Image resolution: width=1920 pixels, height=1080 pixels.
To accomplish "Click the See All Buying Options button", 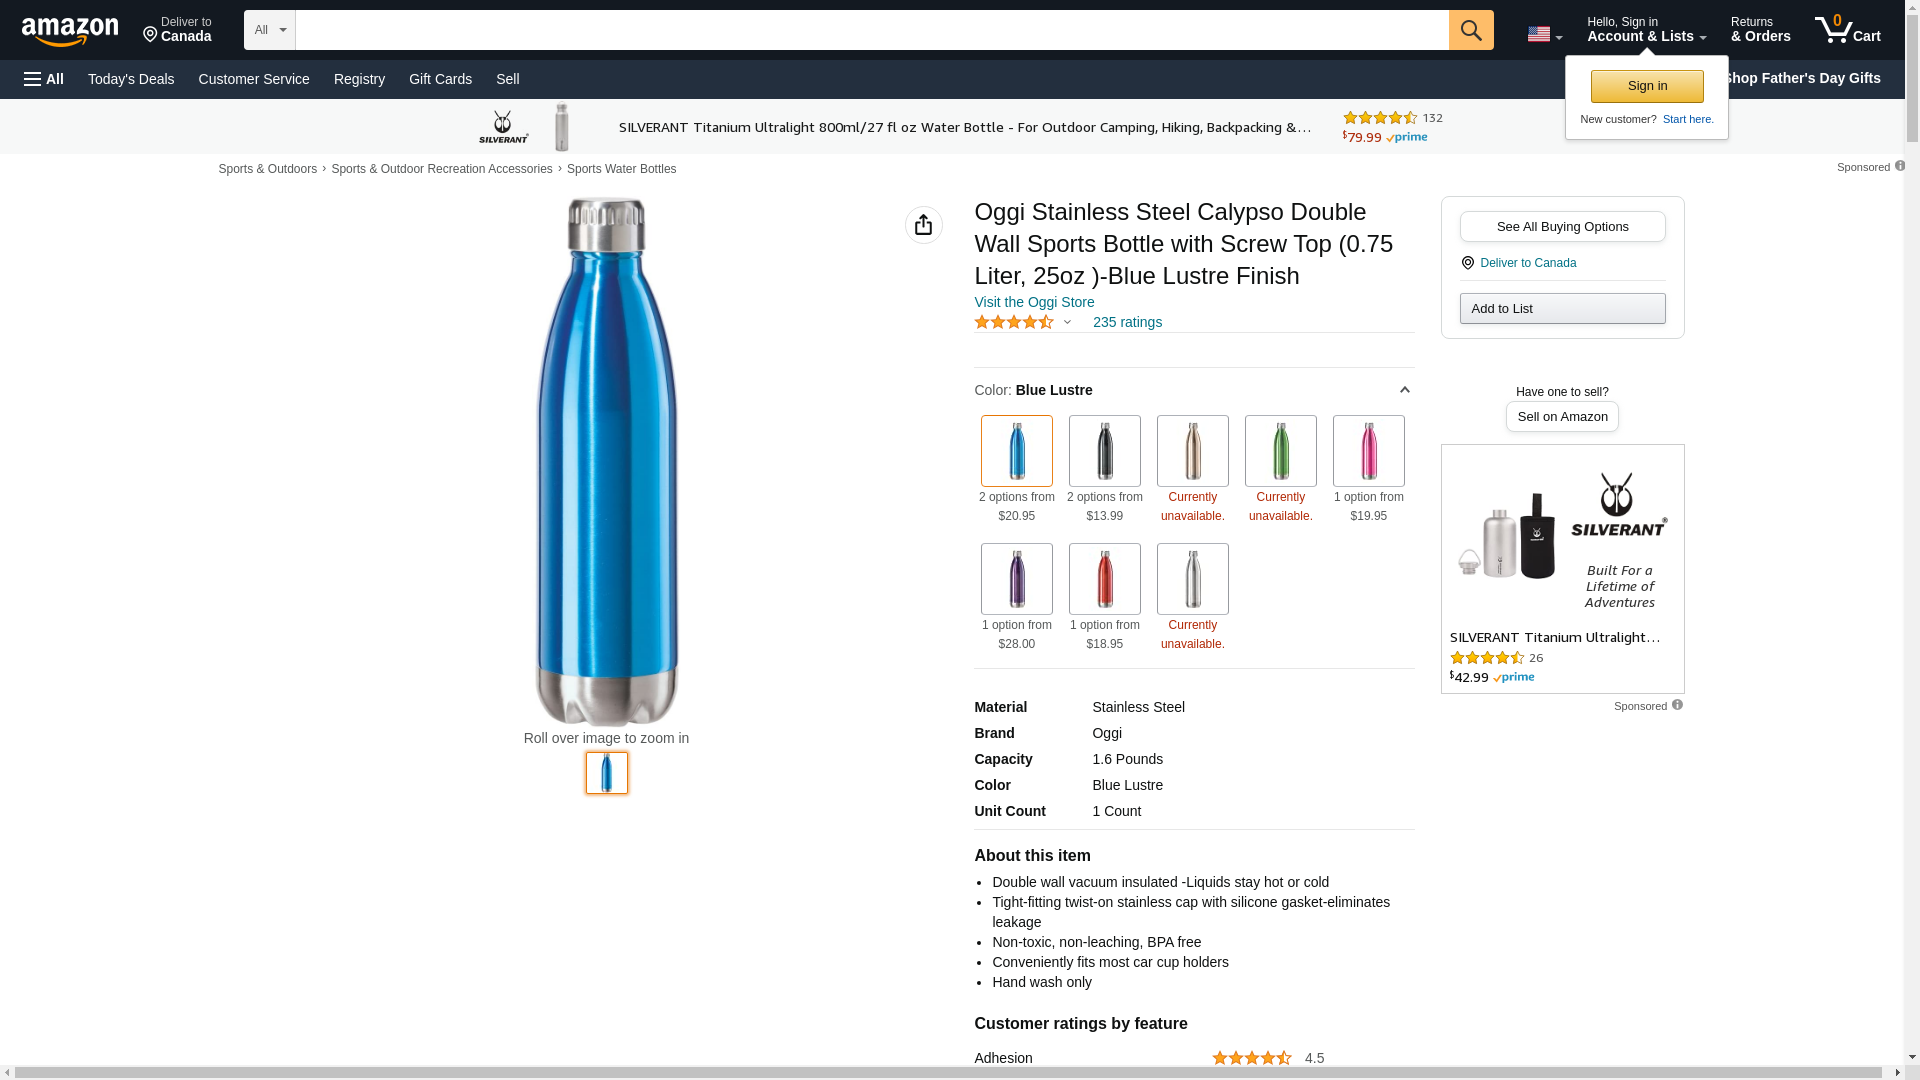I will click(x=1562, y=227).
